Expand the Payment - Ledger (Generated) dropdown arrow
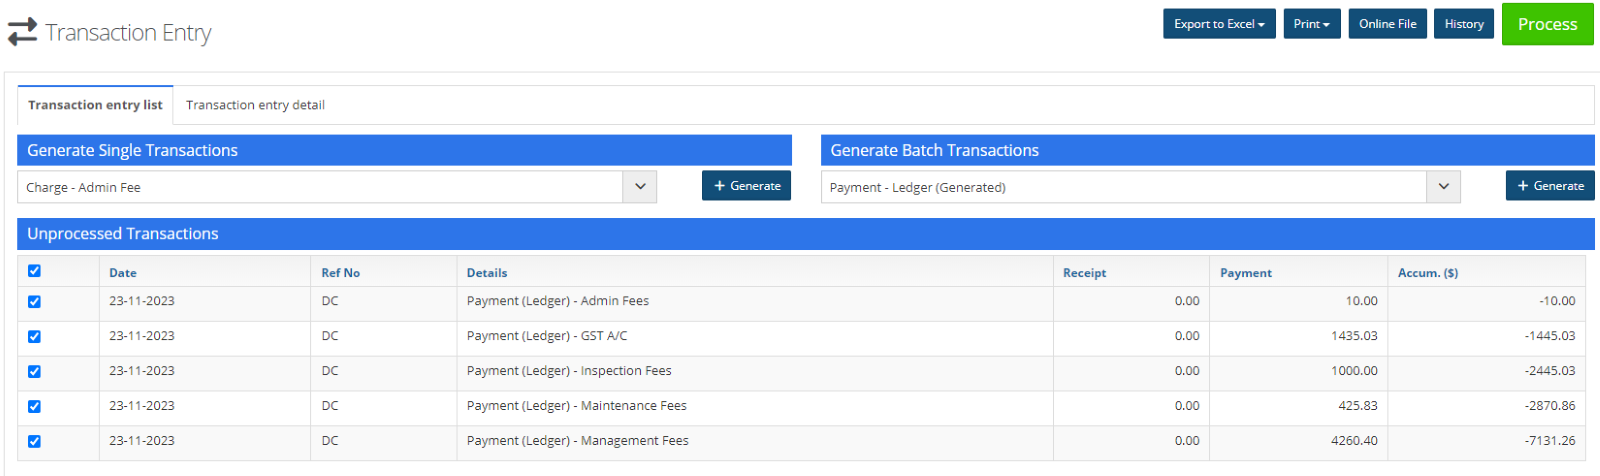 pyautogui.click(x=1443, y=187)
